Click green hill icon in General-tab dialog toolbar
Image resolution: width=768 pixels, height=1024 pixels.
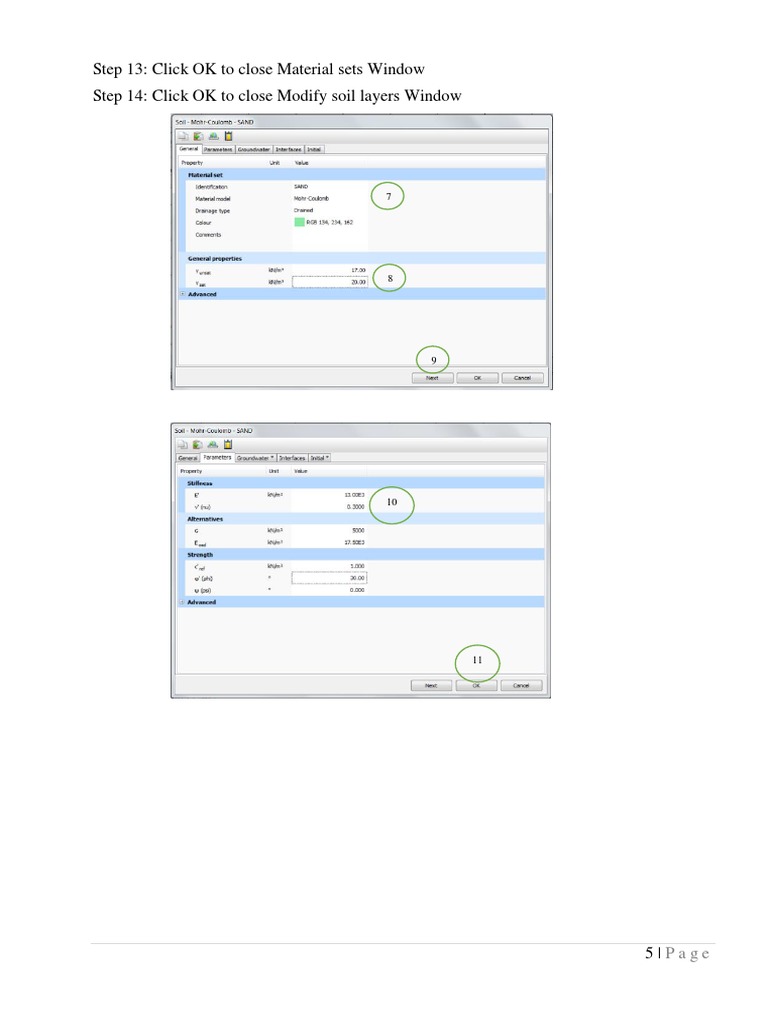pos(214,136)
